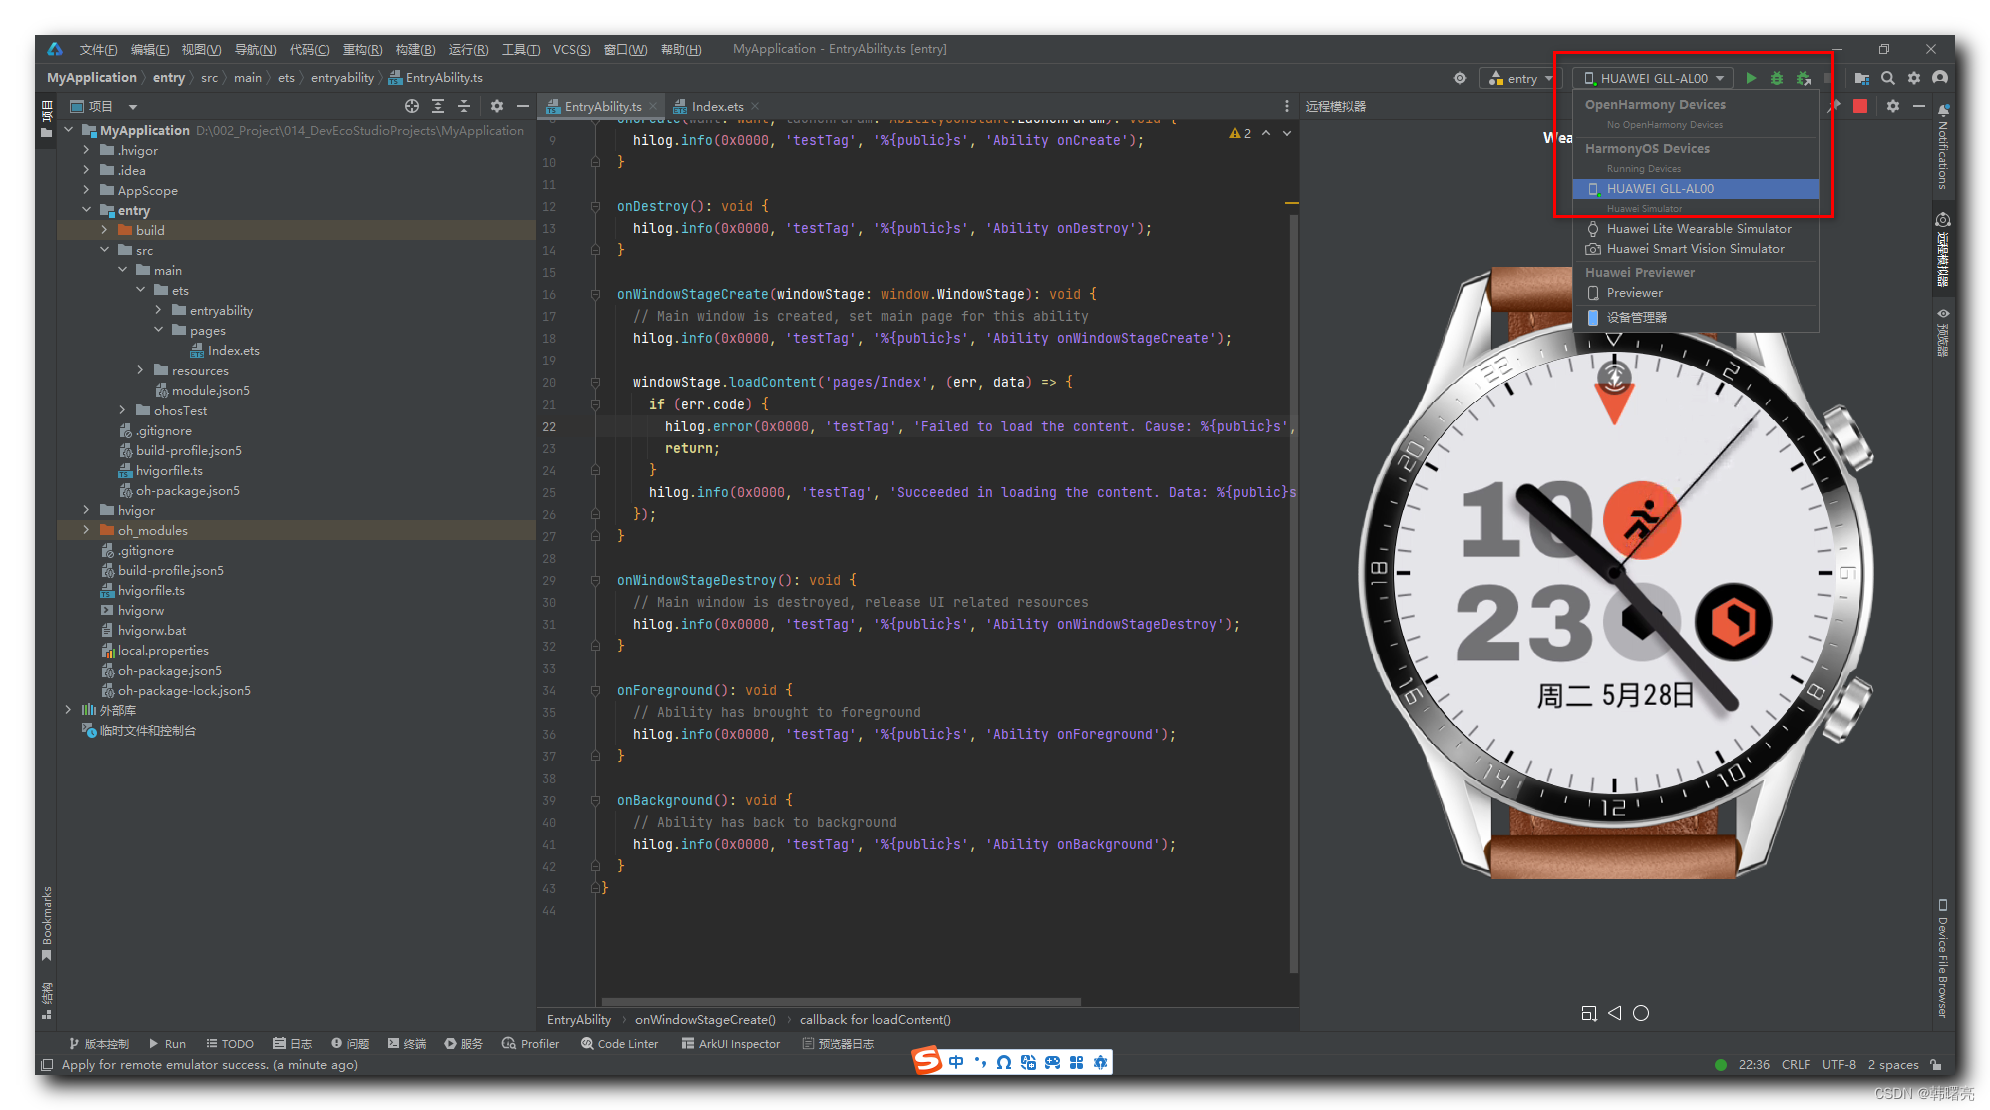Collapse the pages folder in tree
This screenshot has height=1110, width=1990.
tap(159, 330)
